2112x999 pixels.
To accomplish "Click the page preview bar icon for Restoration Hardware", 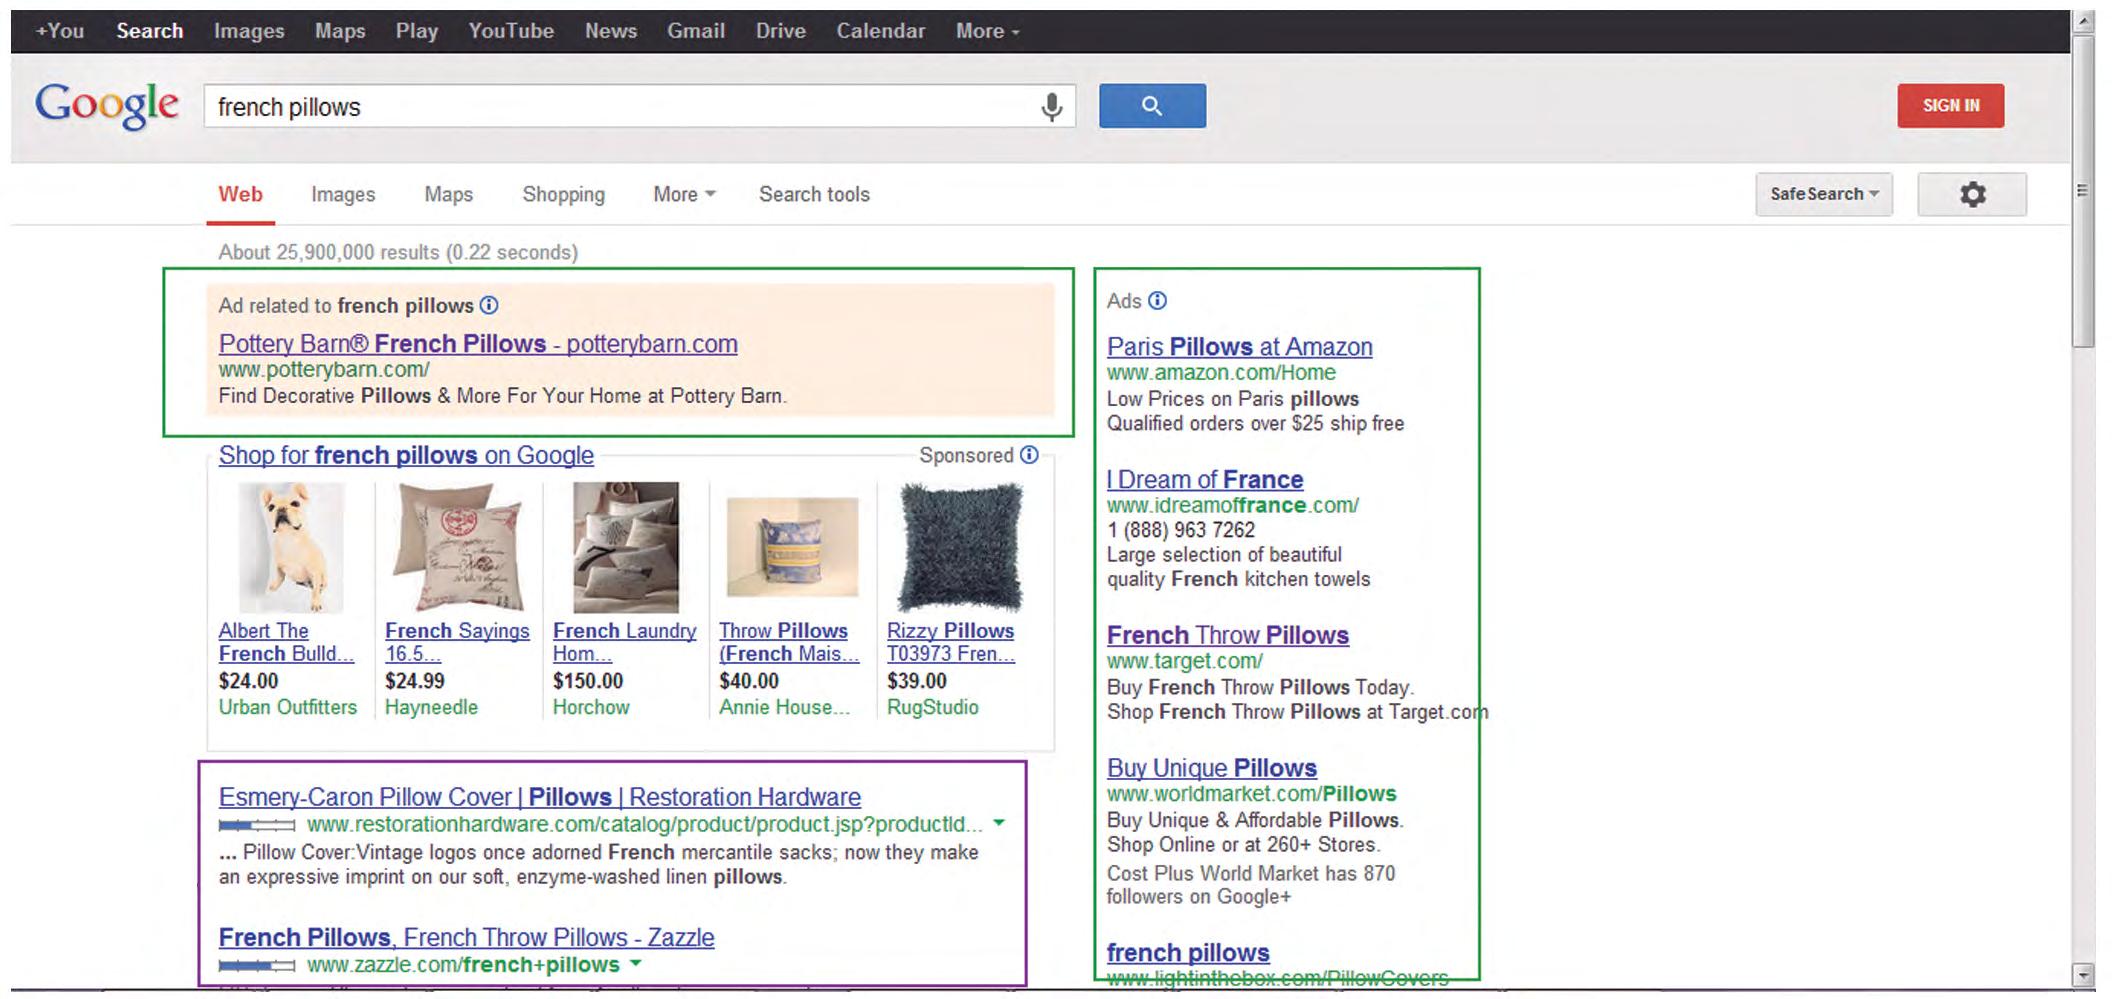I will click(x=257, y=825).
